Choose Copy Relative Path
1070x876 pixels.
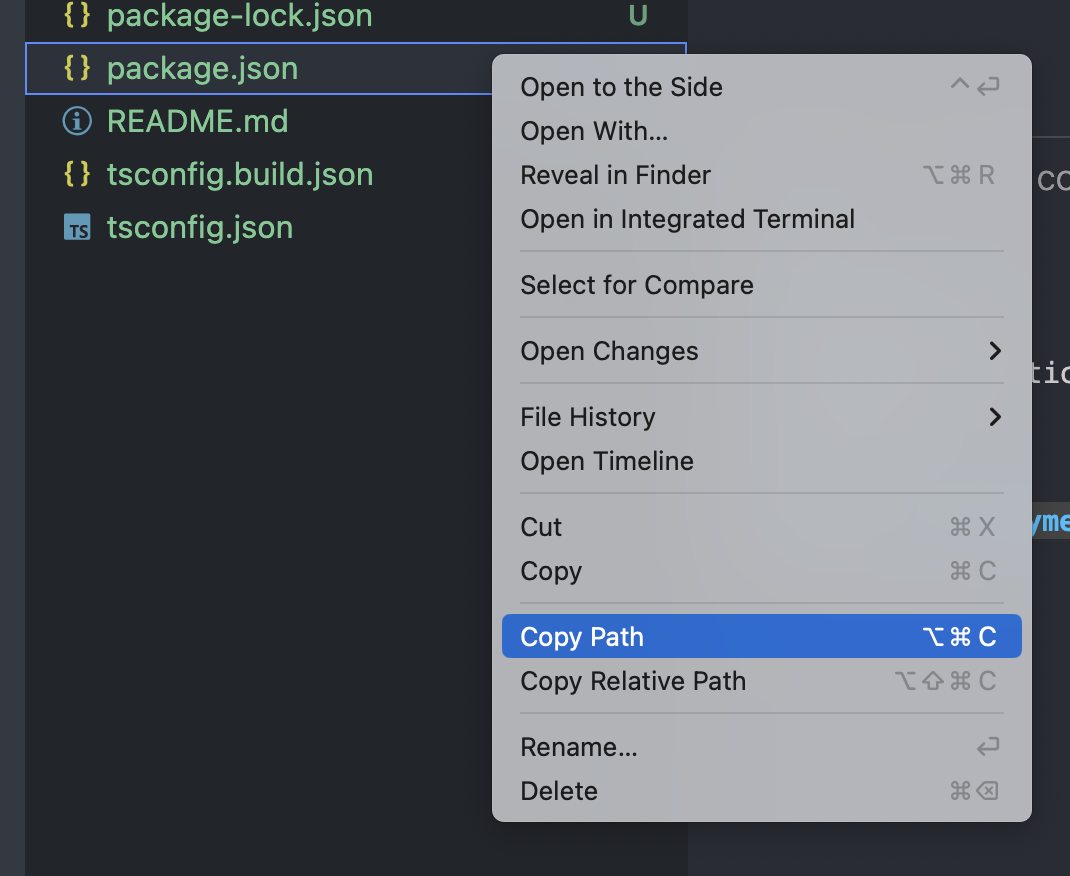pyautogui.click(x=633, y=681)
